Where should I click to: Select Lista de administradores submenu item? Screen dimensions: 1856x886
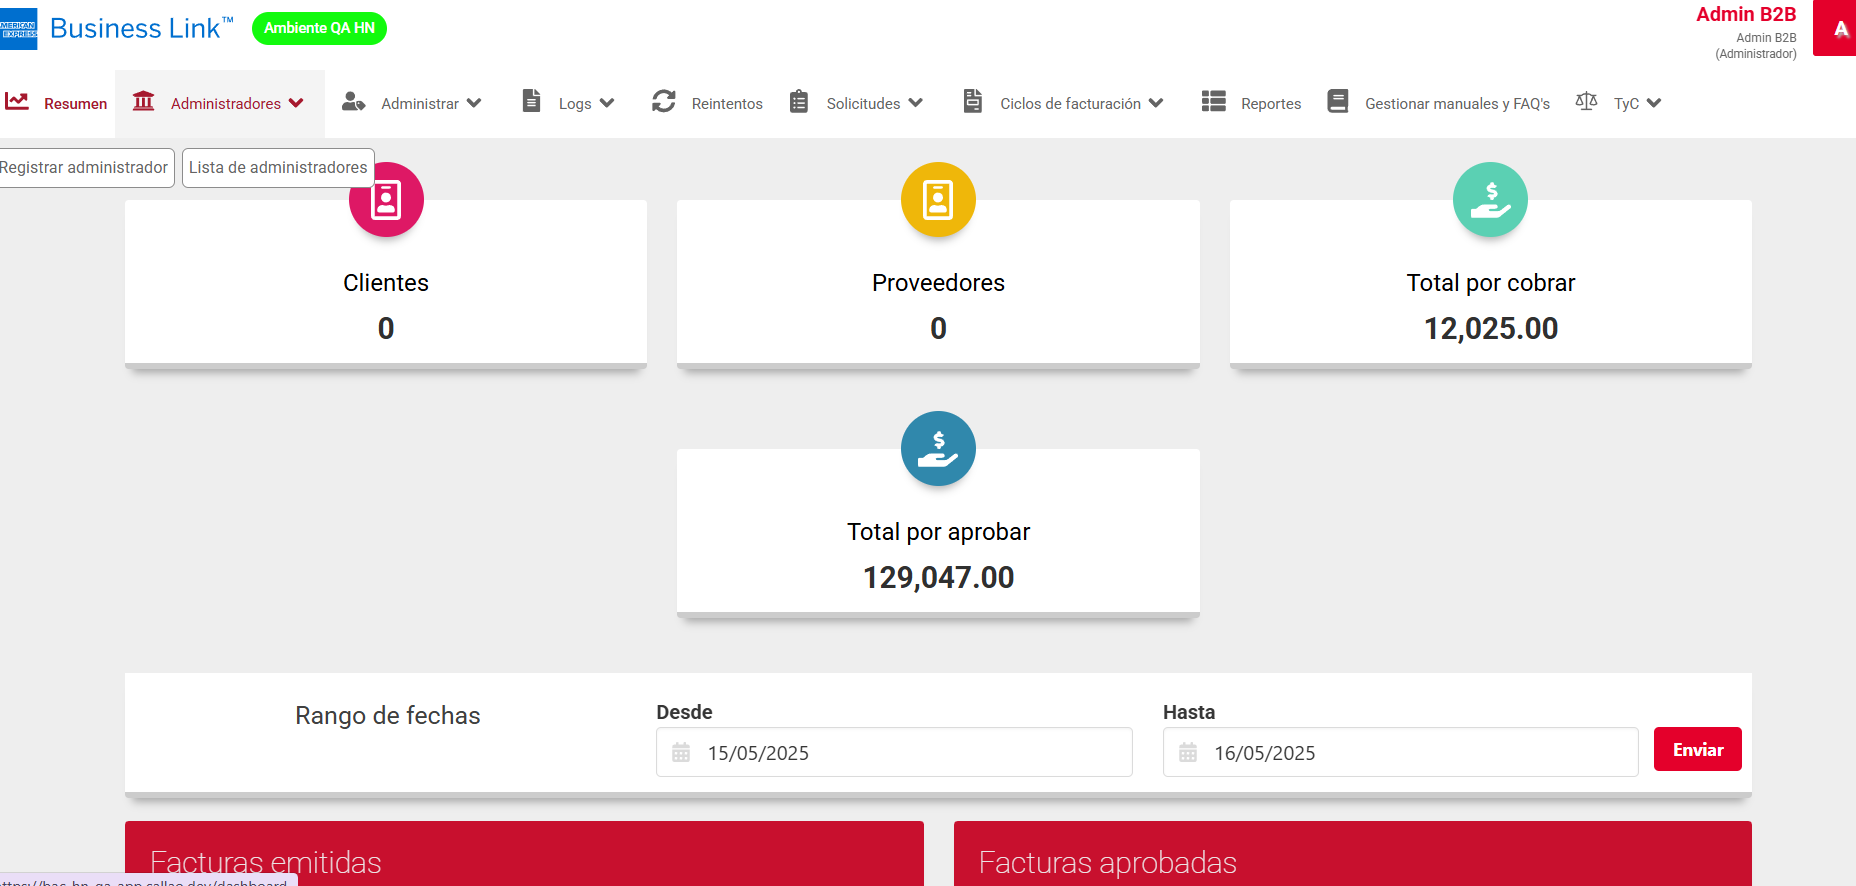[278, 168]
